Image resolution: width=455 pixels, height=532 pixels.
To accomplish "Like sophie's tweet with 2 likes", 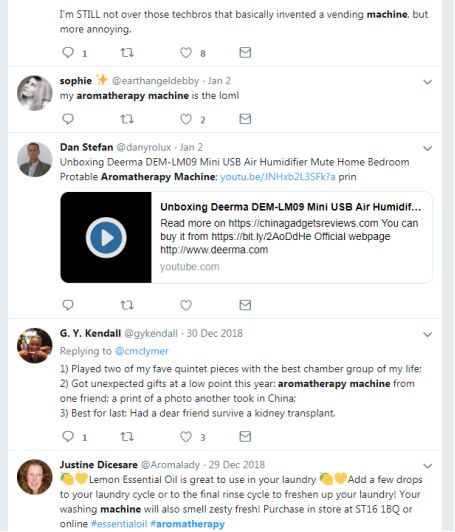I will click(186, 119).
